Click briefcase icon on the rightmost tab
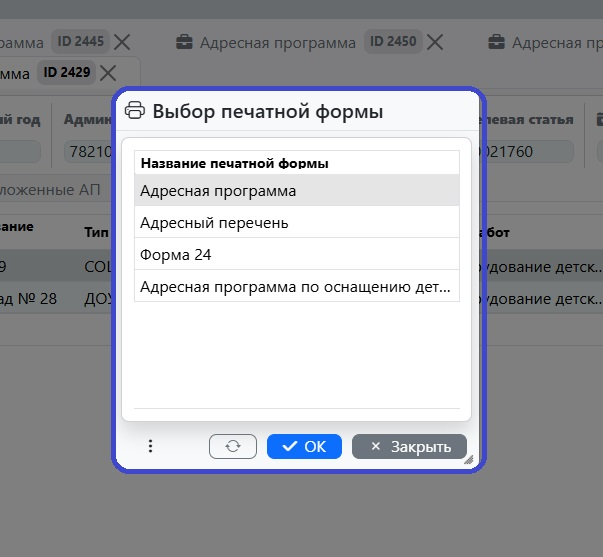Image resolution: width=603 pixels, height=557 pixels. [497, 43]
